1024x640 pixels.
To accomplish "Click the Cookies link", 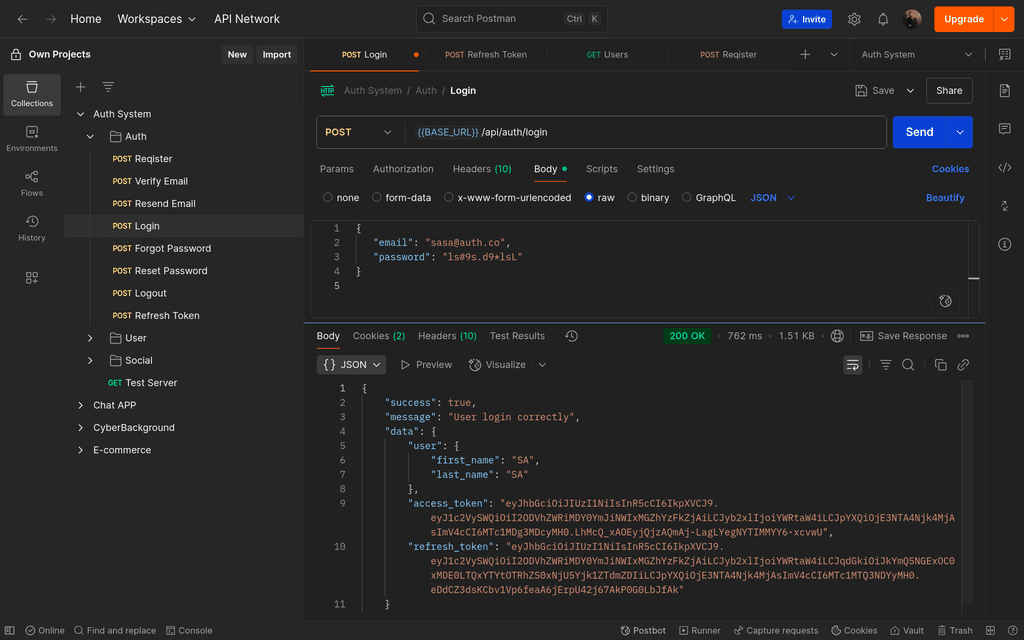I will click(x=950, y=168).
